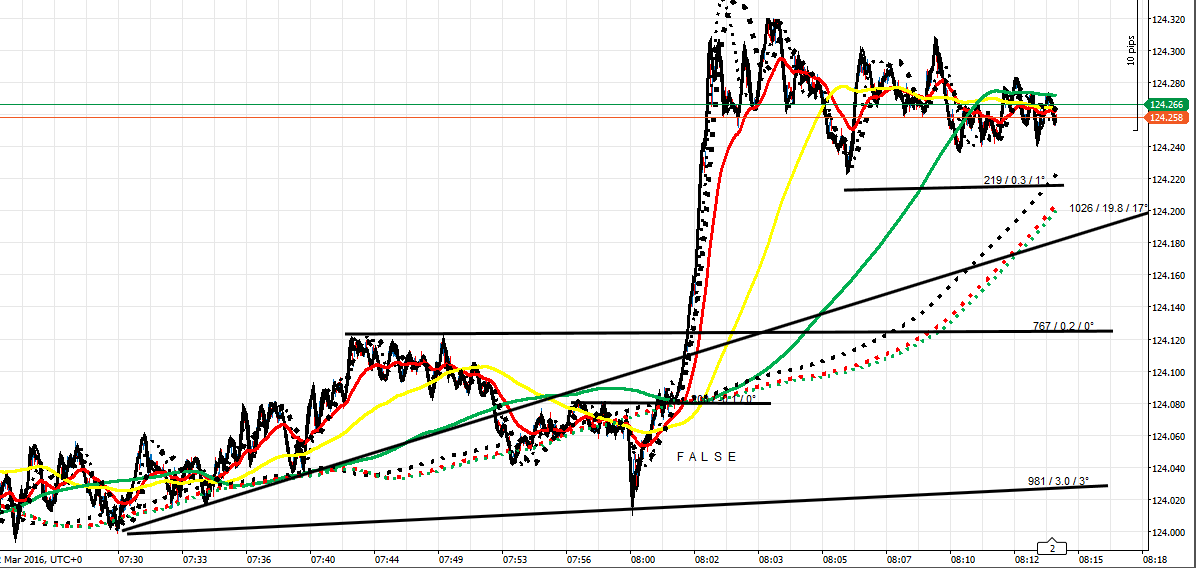Click the 08:05 time axis label

point(834,560)
